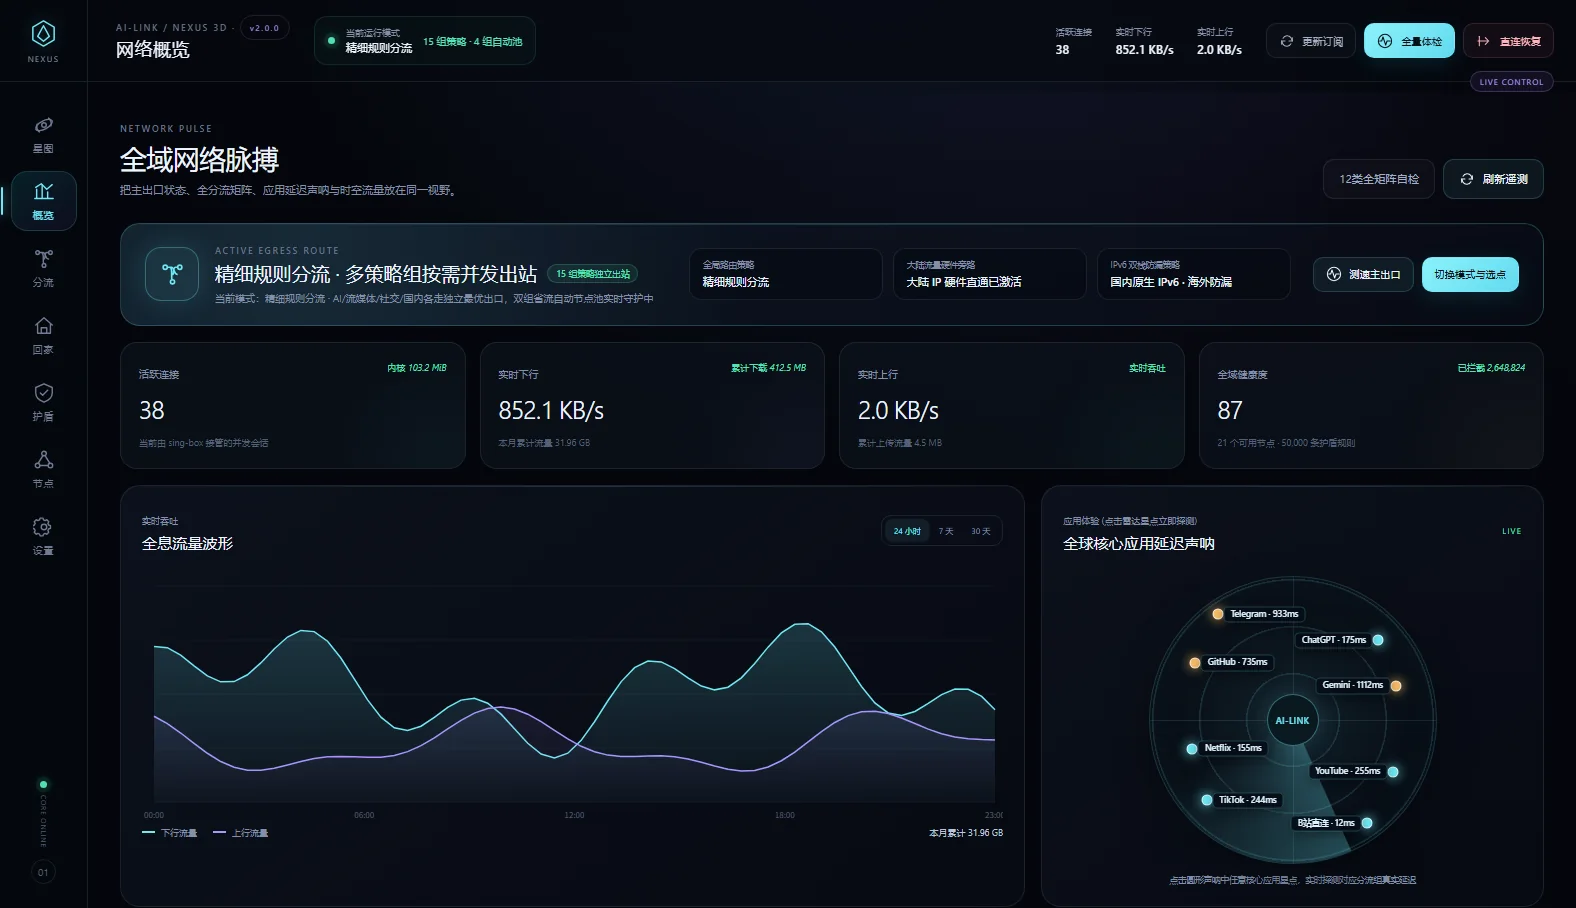Click the NEXUS logo icon
The width and height of the screenshot is (1576, 908).
coord(43,34)
